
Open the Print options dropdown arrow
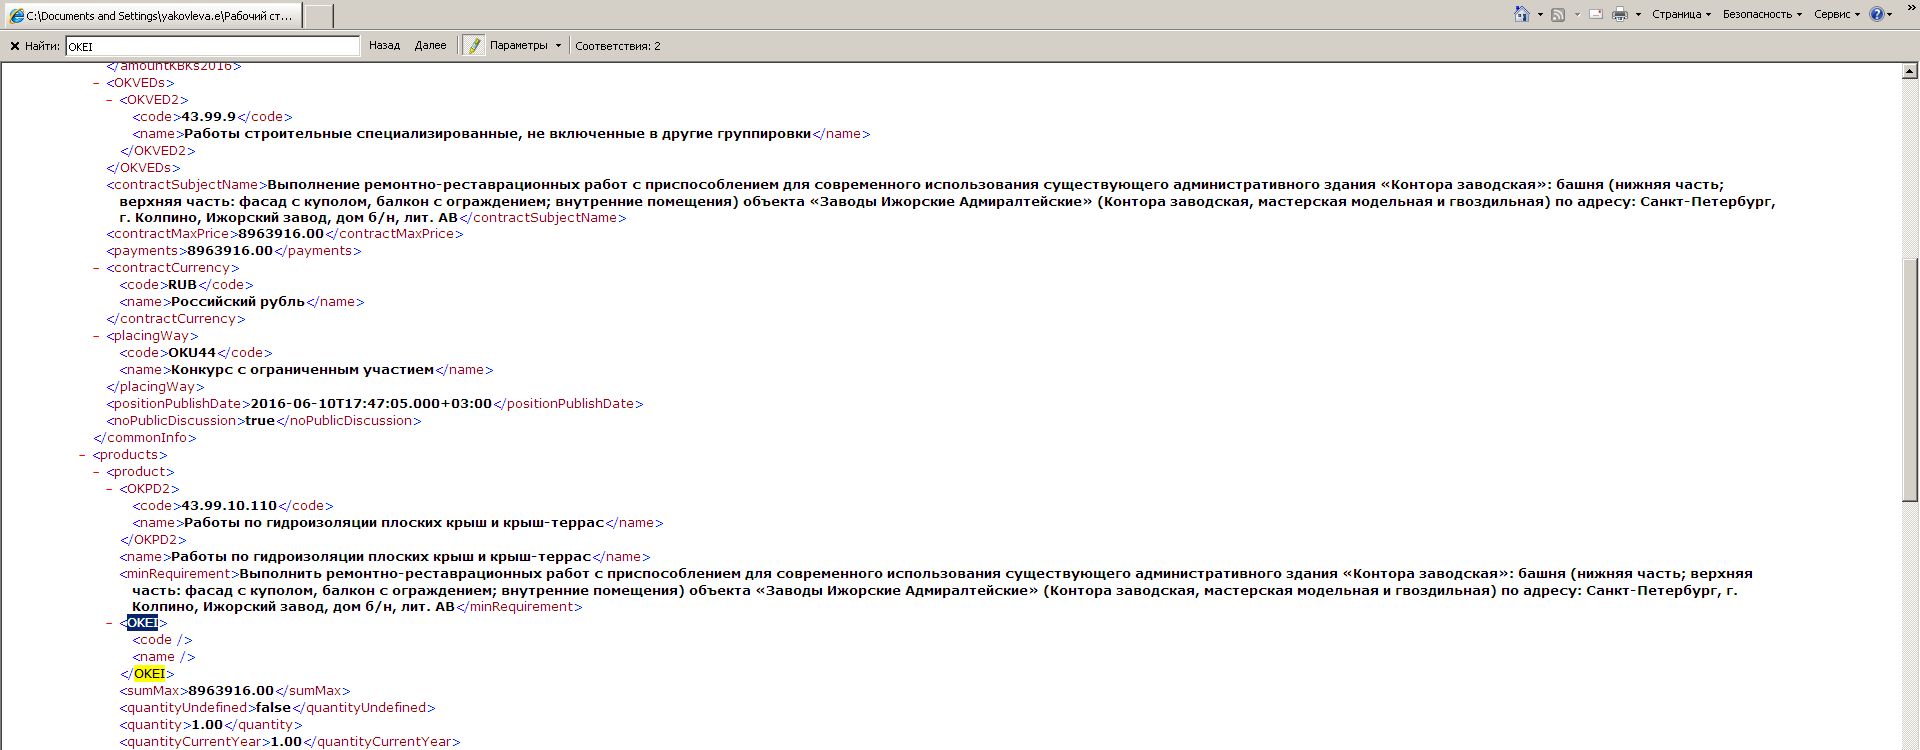(x=1638, y=15)
